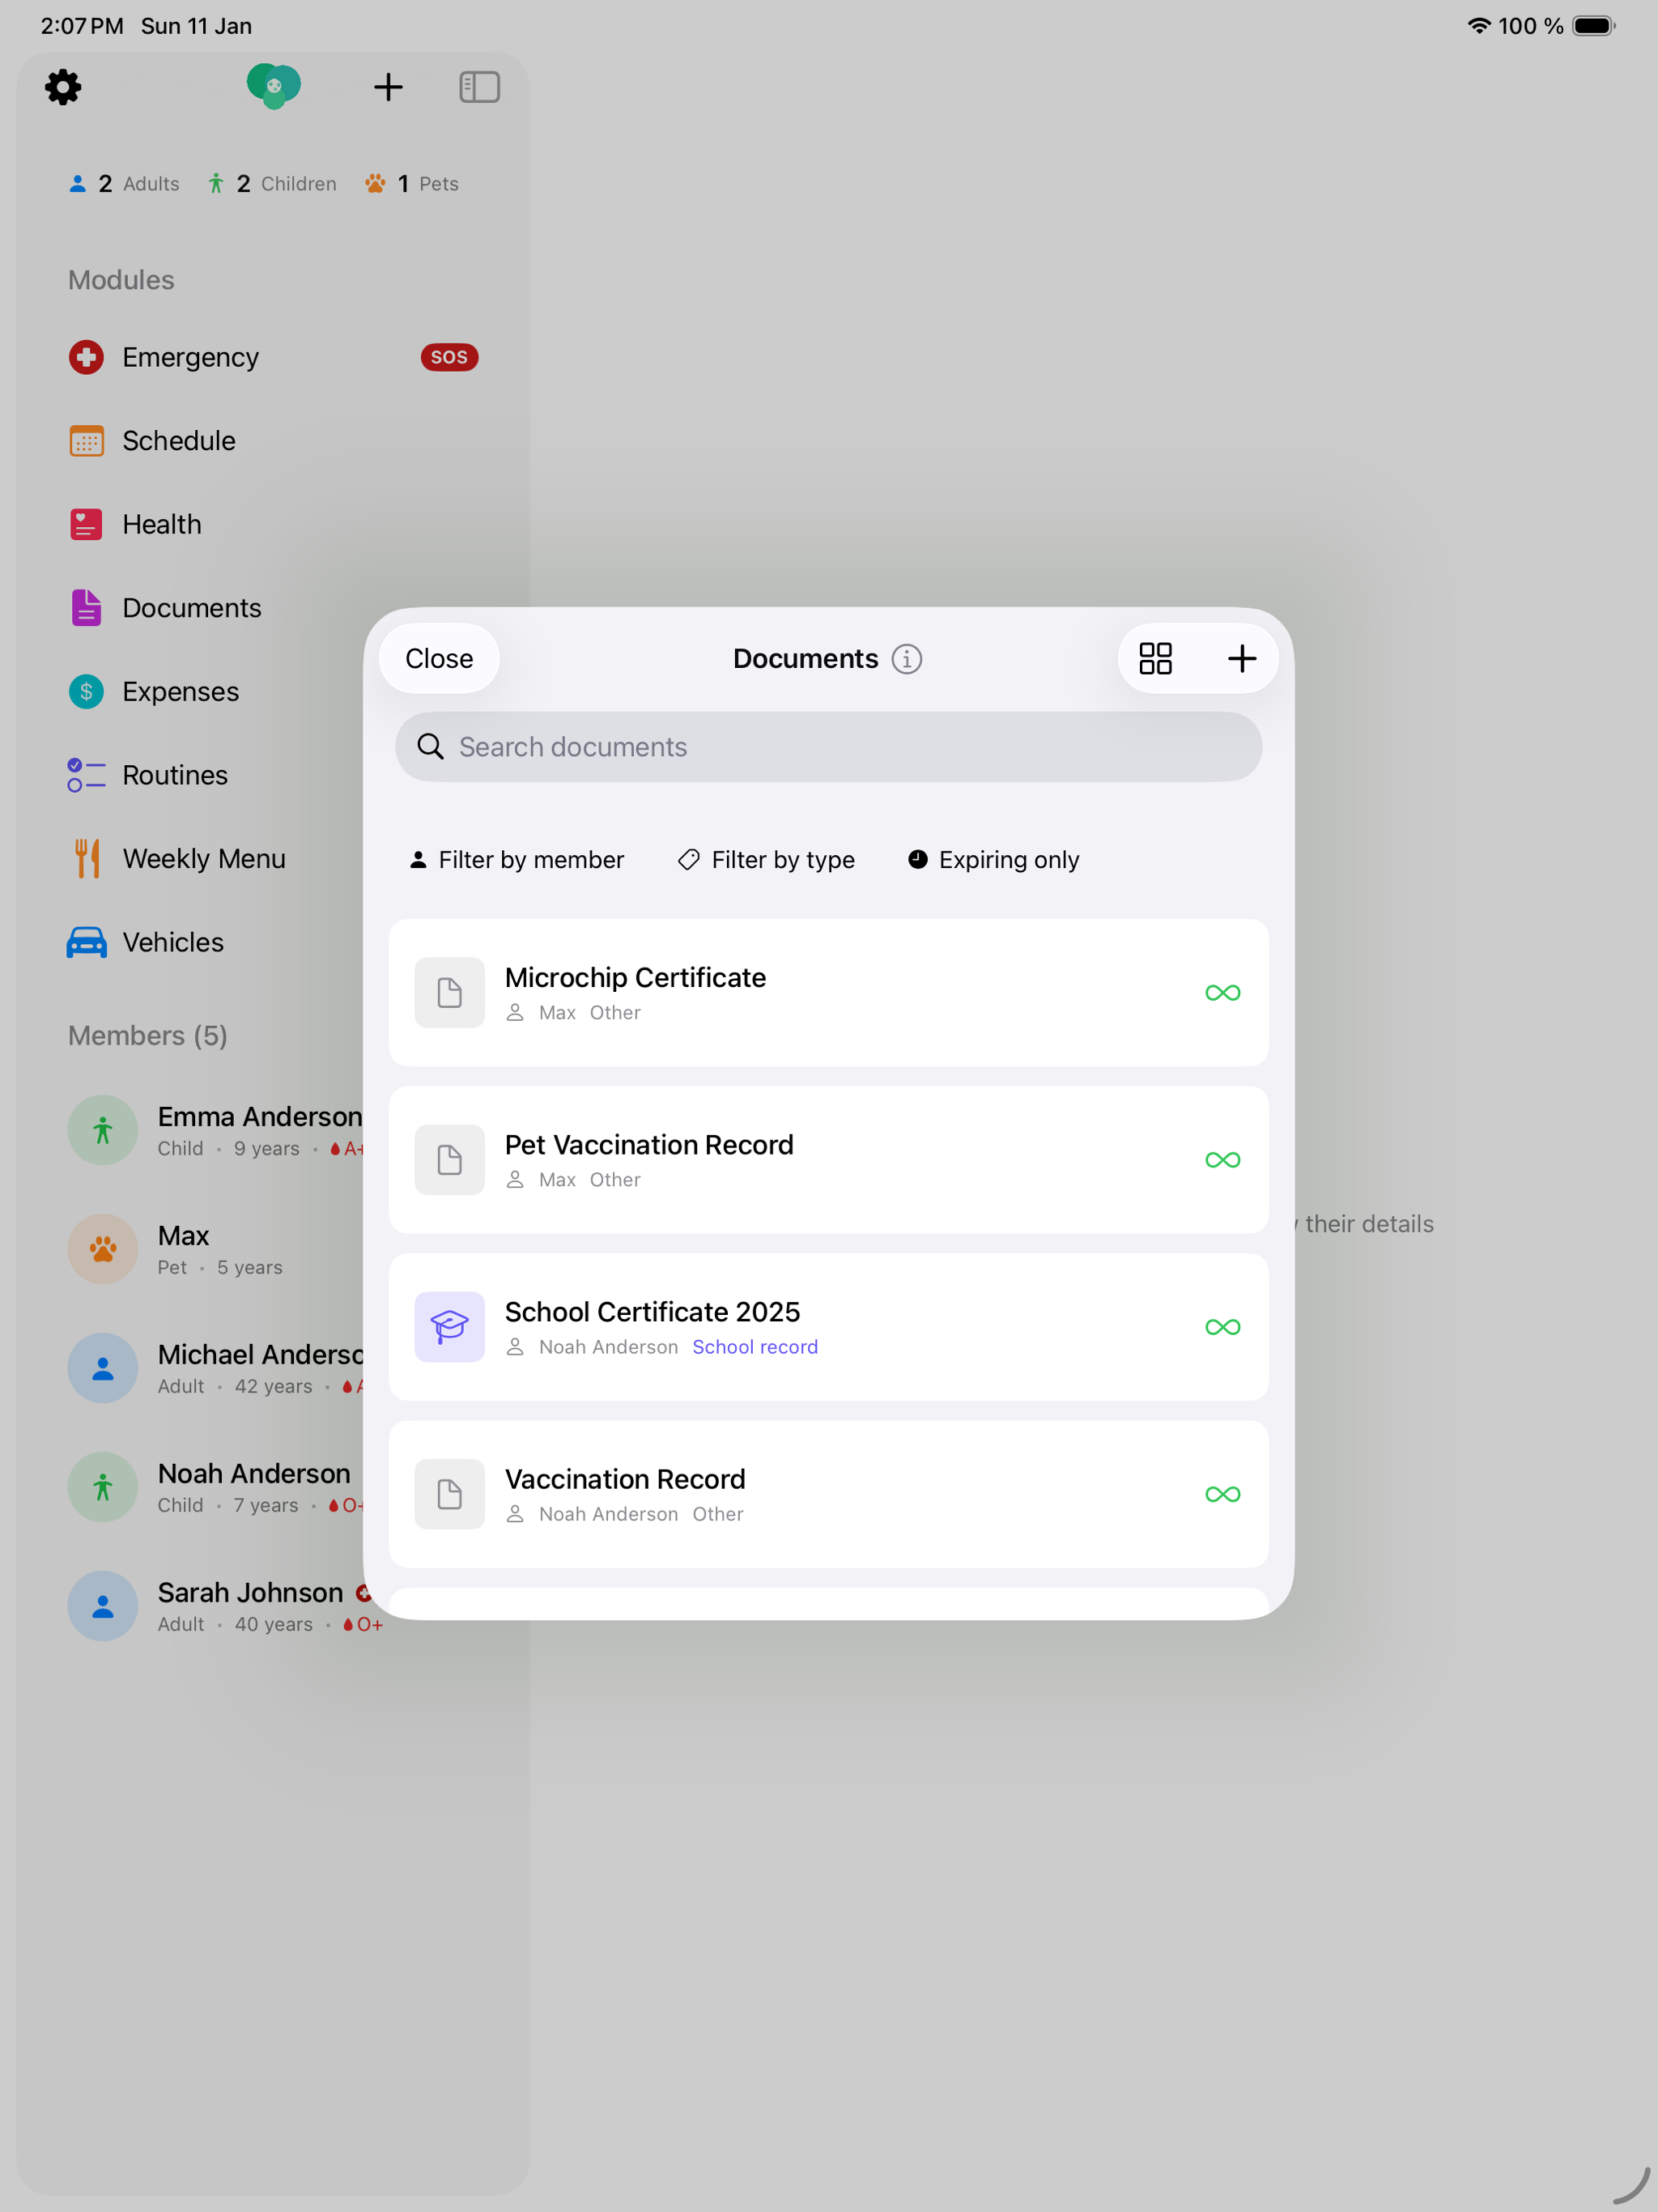Focus the Search documents field

click(x=828, y=747)
